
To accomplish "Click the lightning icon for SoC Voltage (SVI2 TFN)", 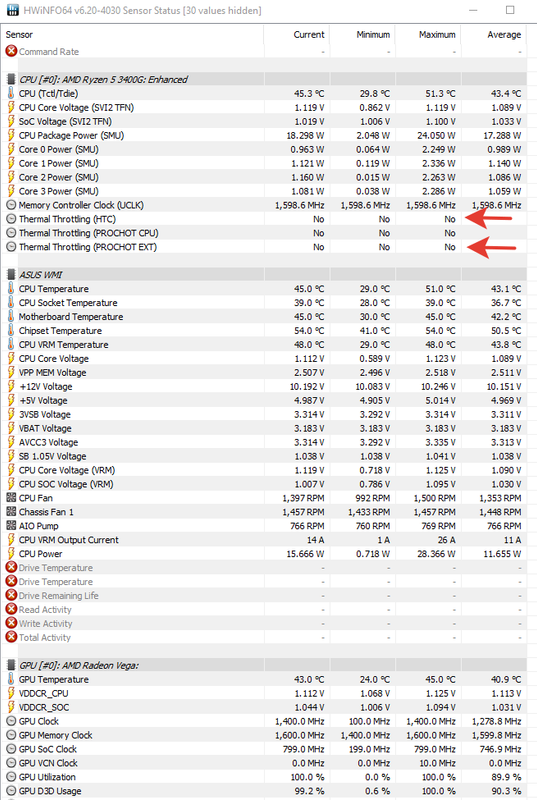I will click(x=11, y=121).
